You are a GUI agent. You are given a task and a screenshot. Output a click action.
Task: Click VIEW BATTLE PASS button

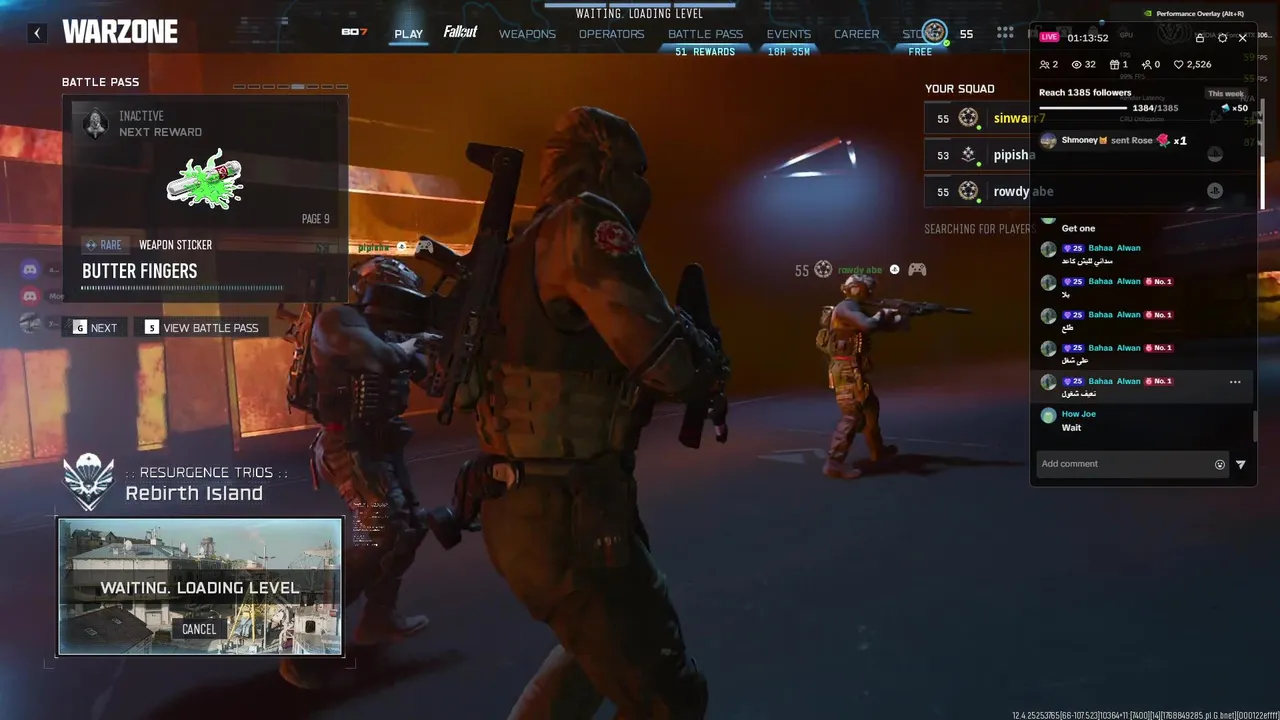(x=201, y=327)
